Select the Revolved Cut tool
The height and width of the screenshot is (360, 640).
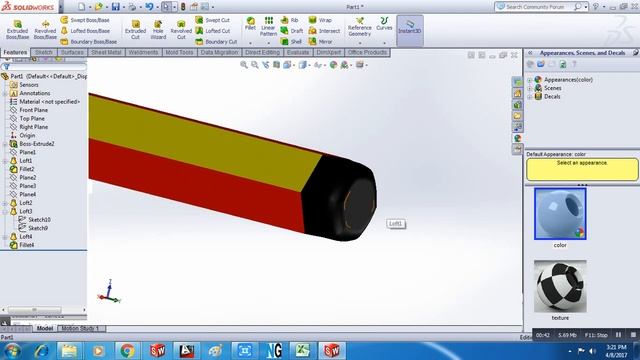pos(181,29)
